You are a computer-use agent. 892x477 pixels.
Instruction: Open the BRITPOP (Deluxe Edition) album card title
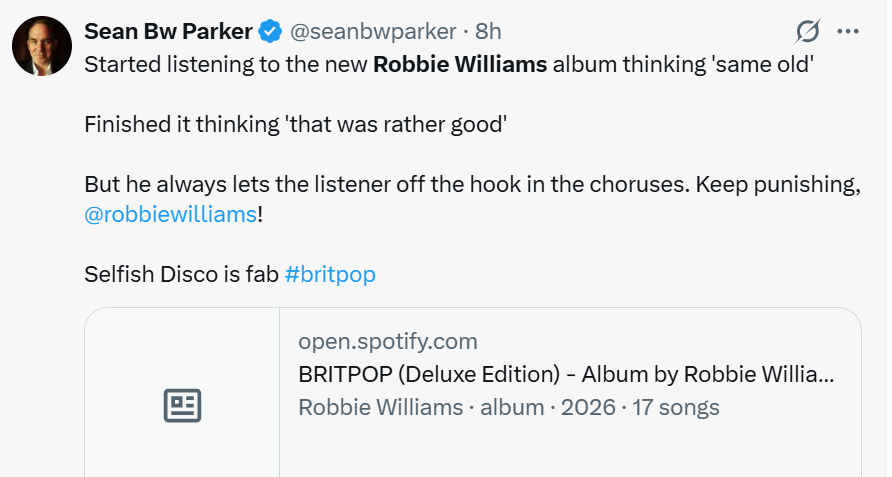click(566, 374)
